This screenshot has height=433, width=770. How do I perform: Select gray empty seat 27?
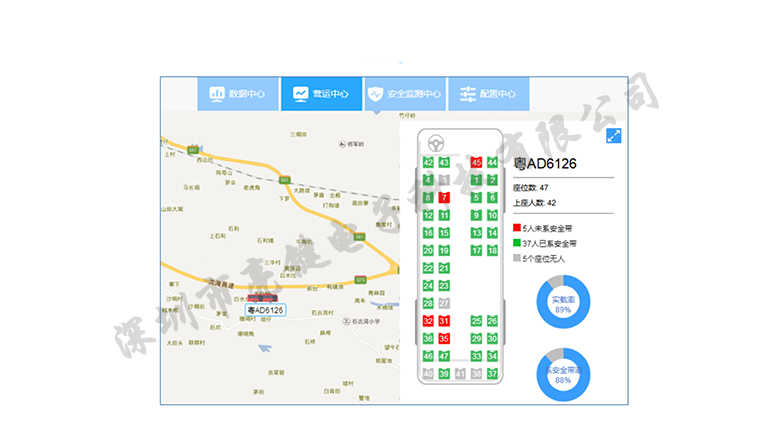point(444,303)
